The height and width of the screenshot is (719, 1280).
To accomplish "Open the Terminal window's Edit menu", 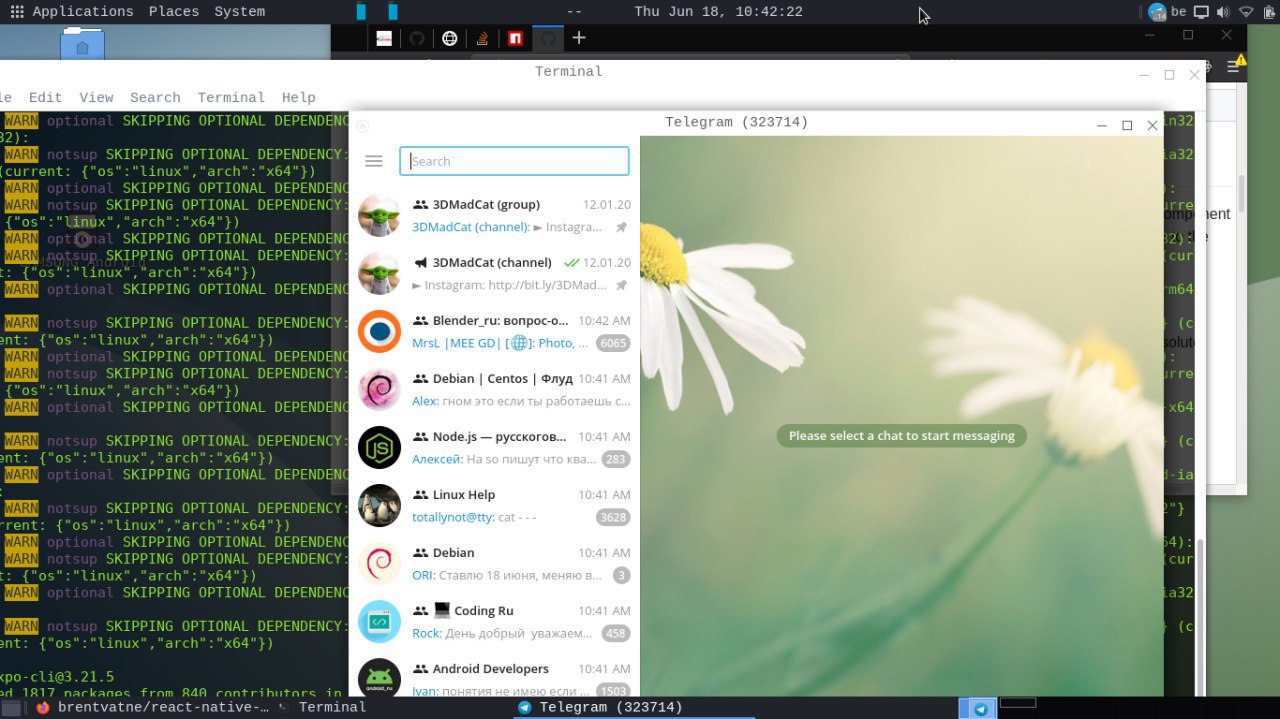I will [x=45, y=97].
